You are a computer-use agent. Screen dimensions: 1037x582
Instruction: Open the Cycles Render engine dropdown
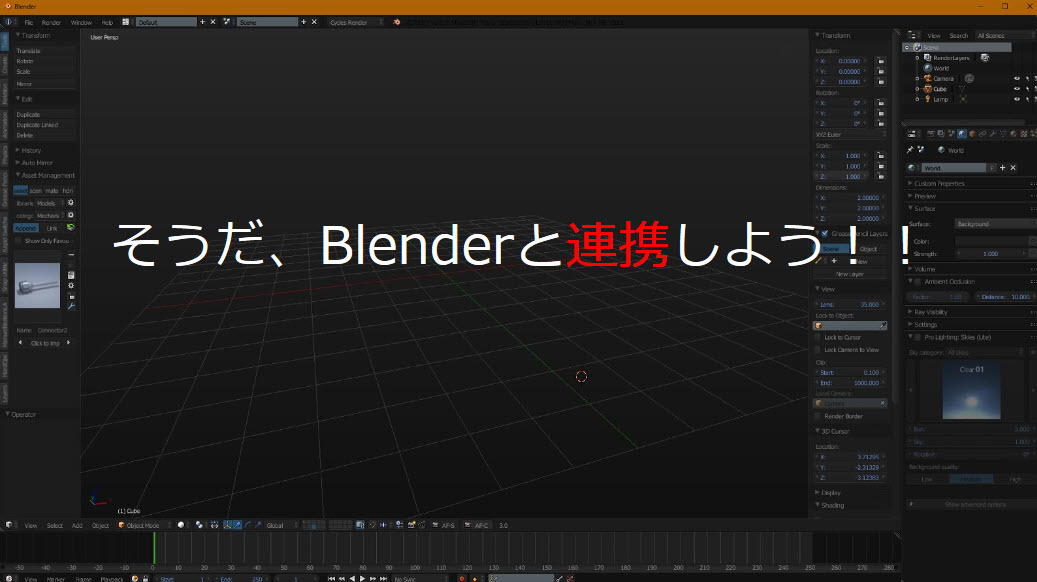pyautogui.click(x=356, y=22)
